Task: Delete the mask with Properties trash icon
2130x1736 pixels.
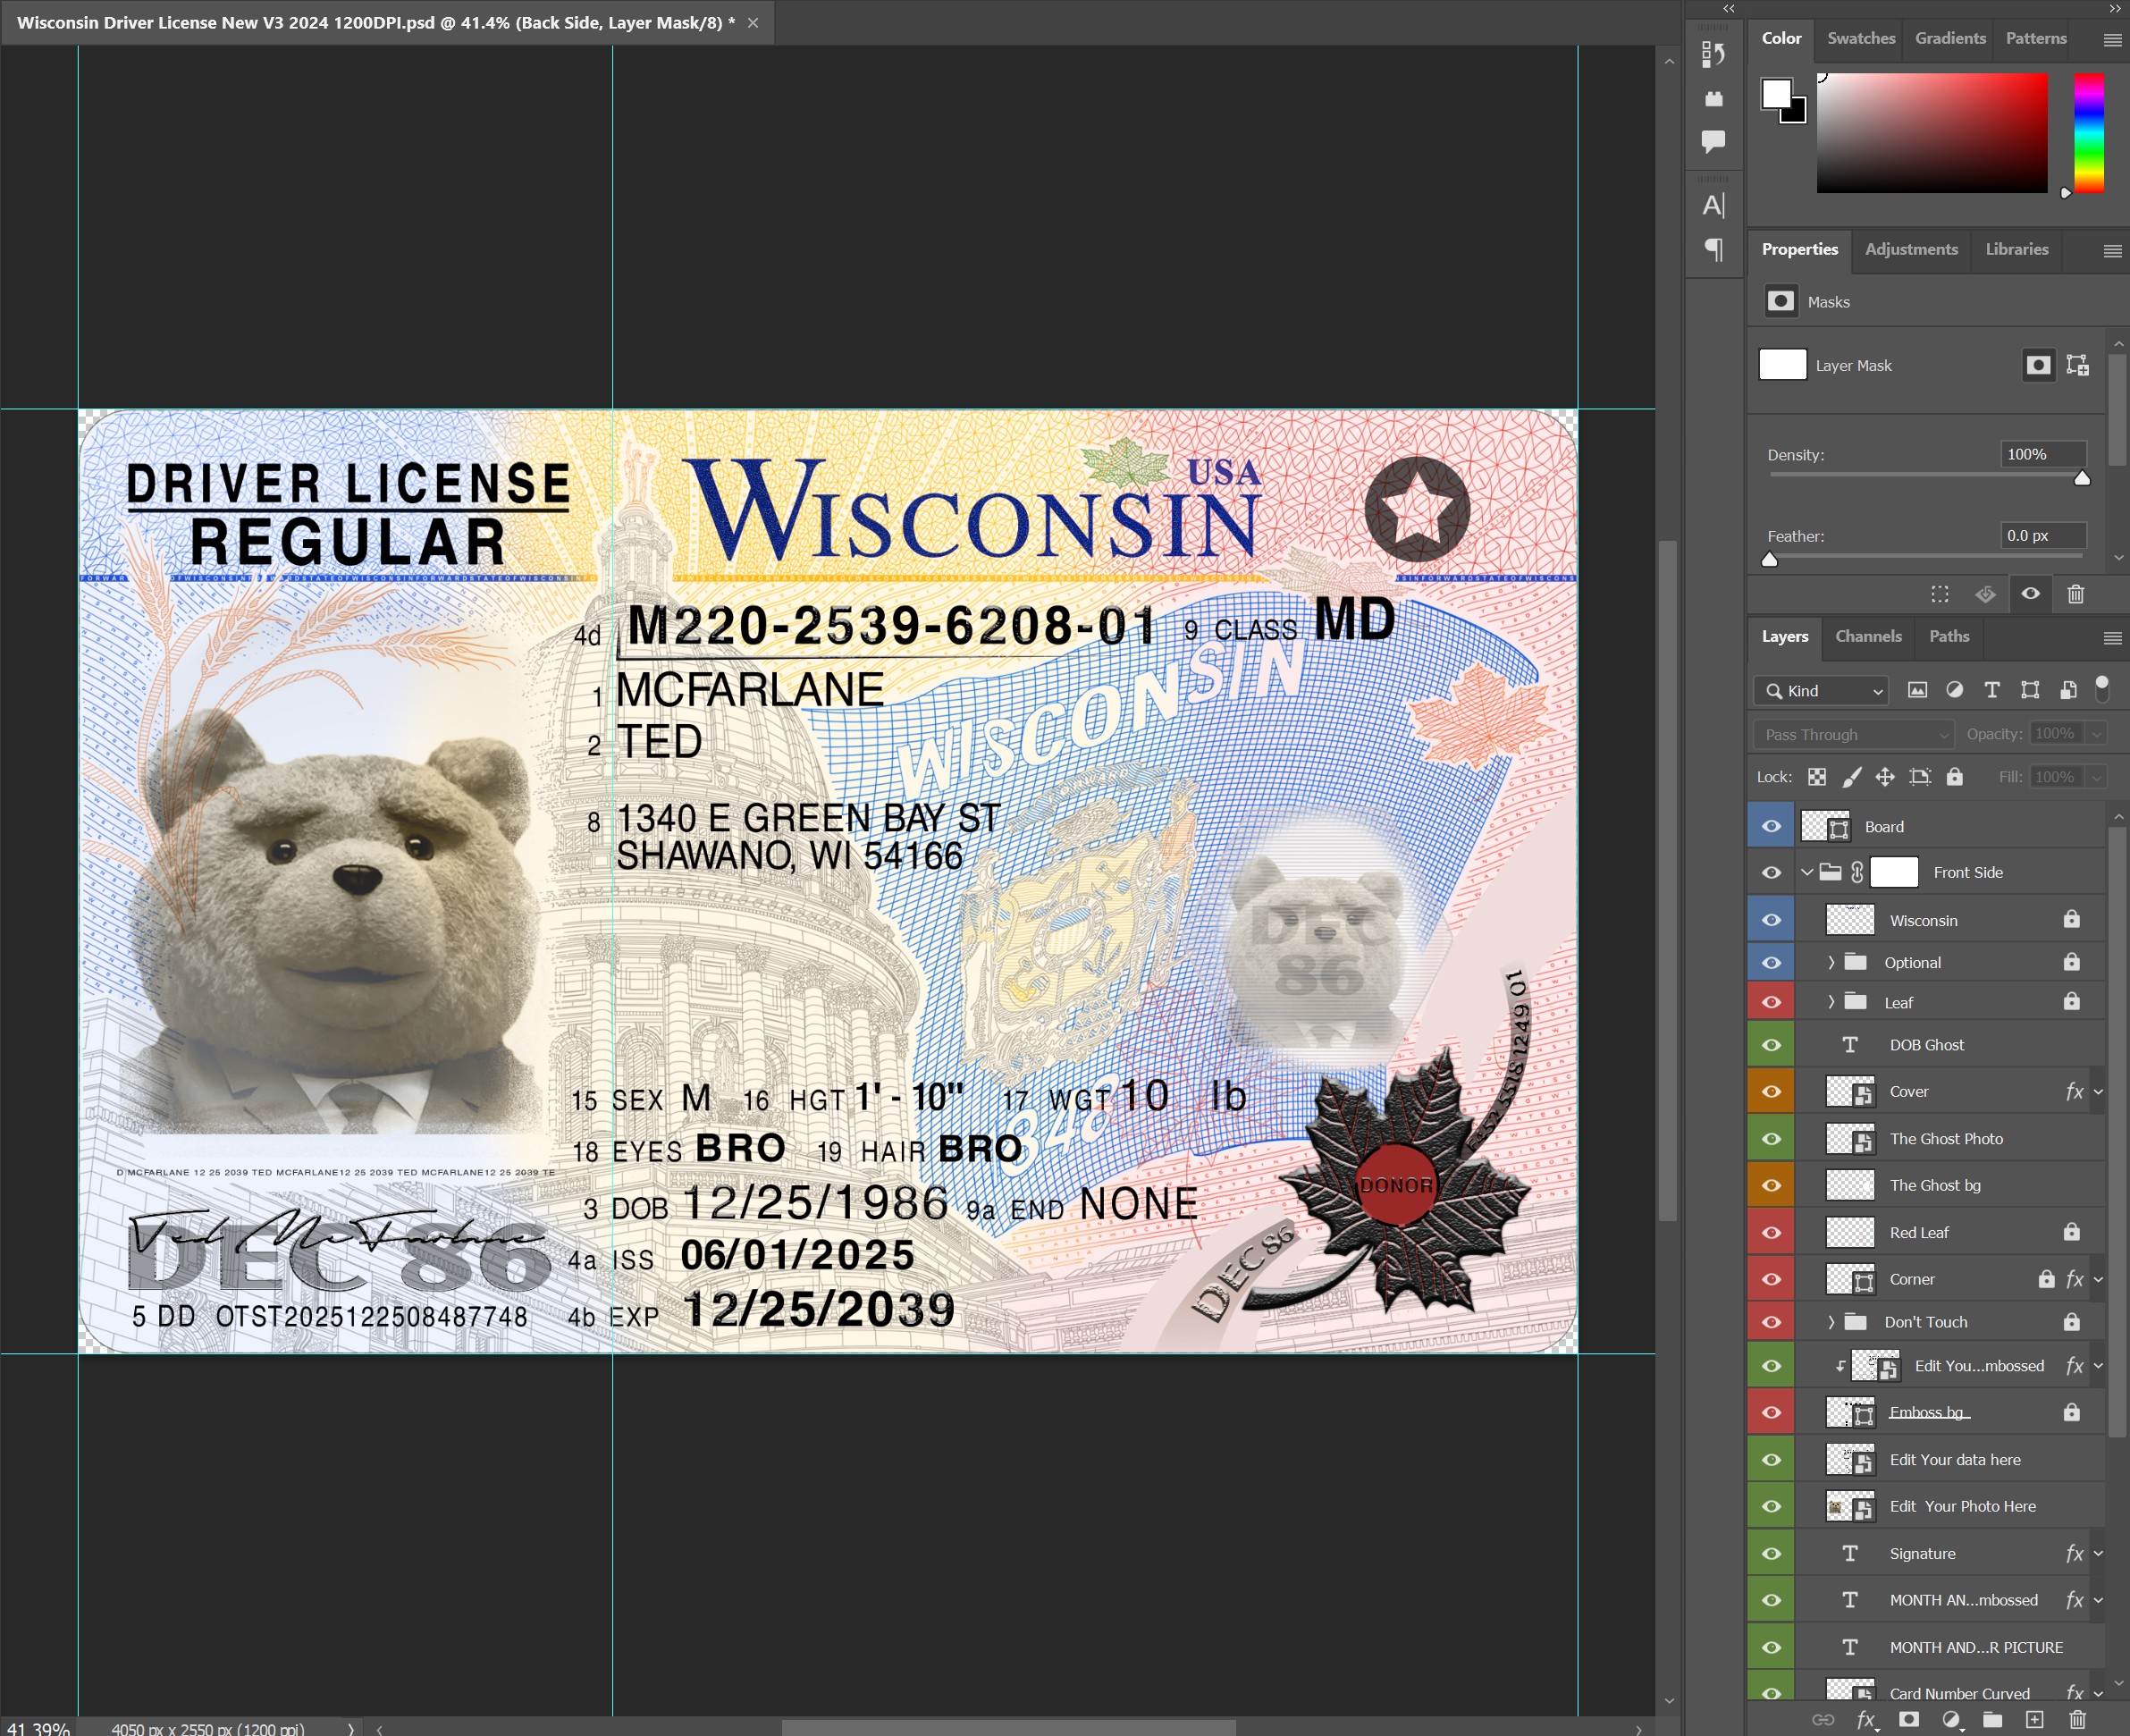Action: click(x=2075, y=594)
